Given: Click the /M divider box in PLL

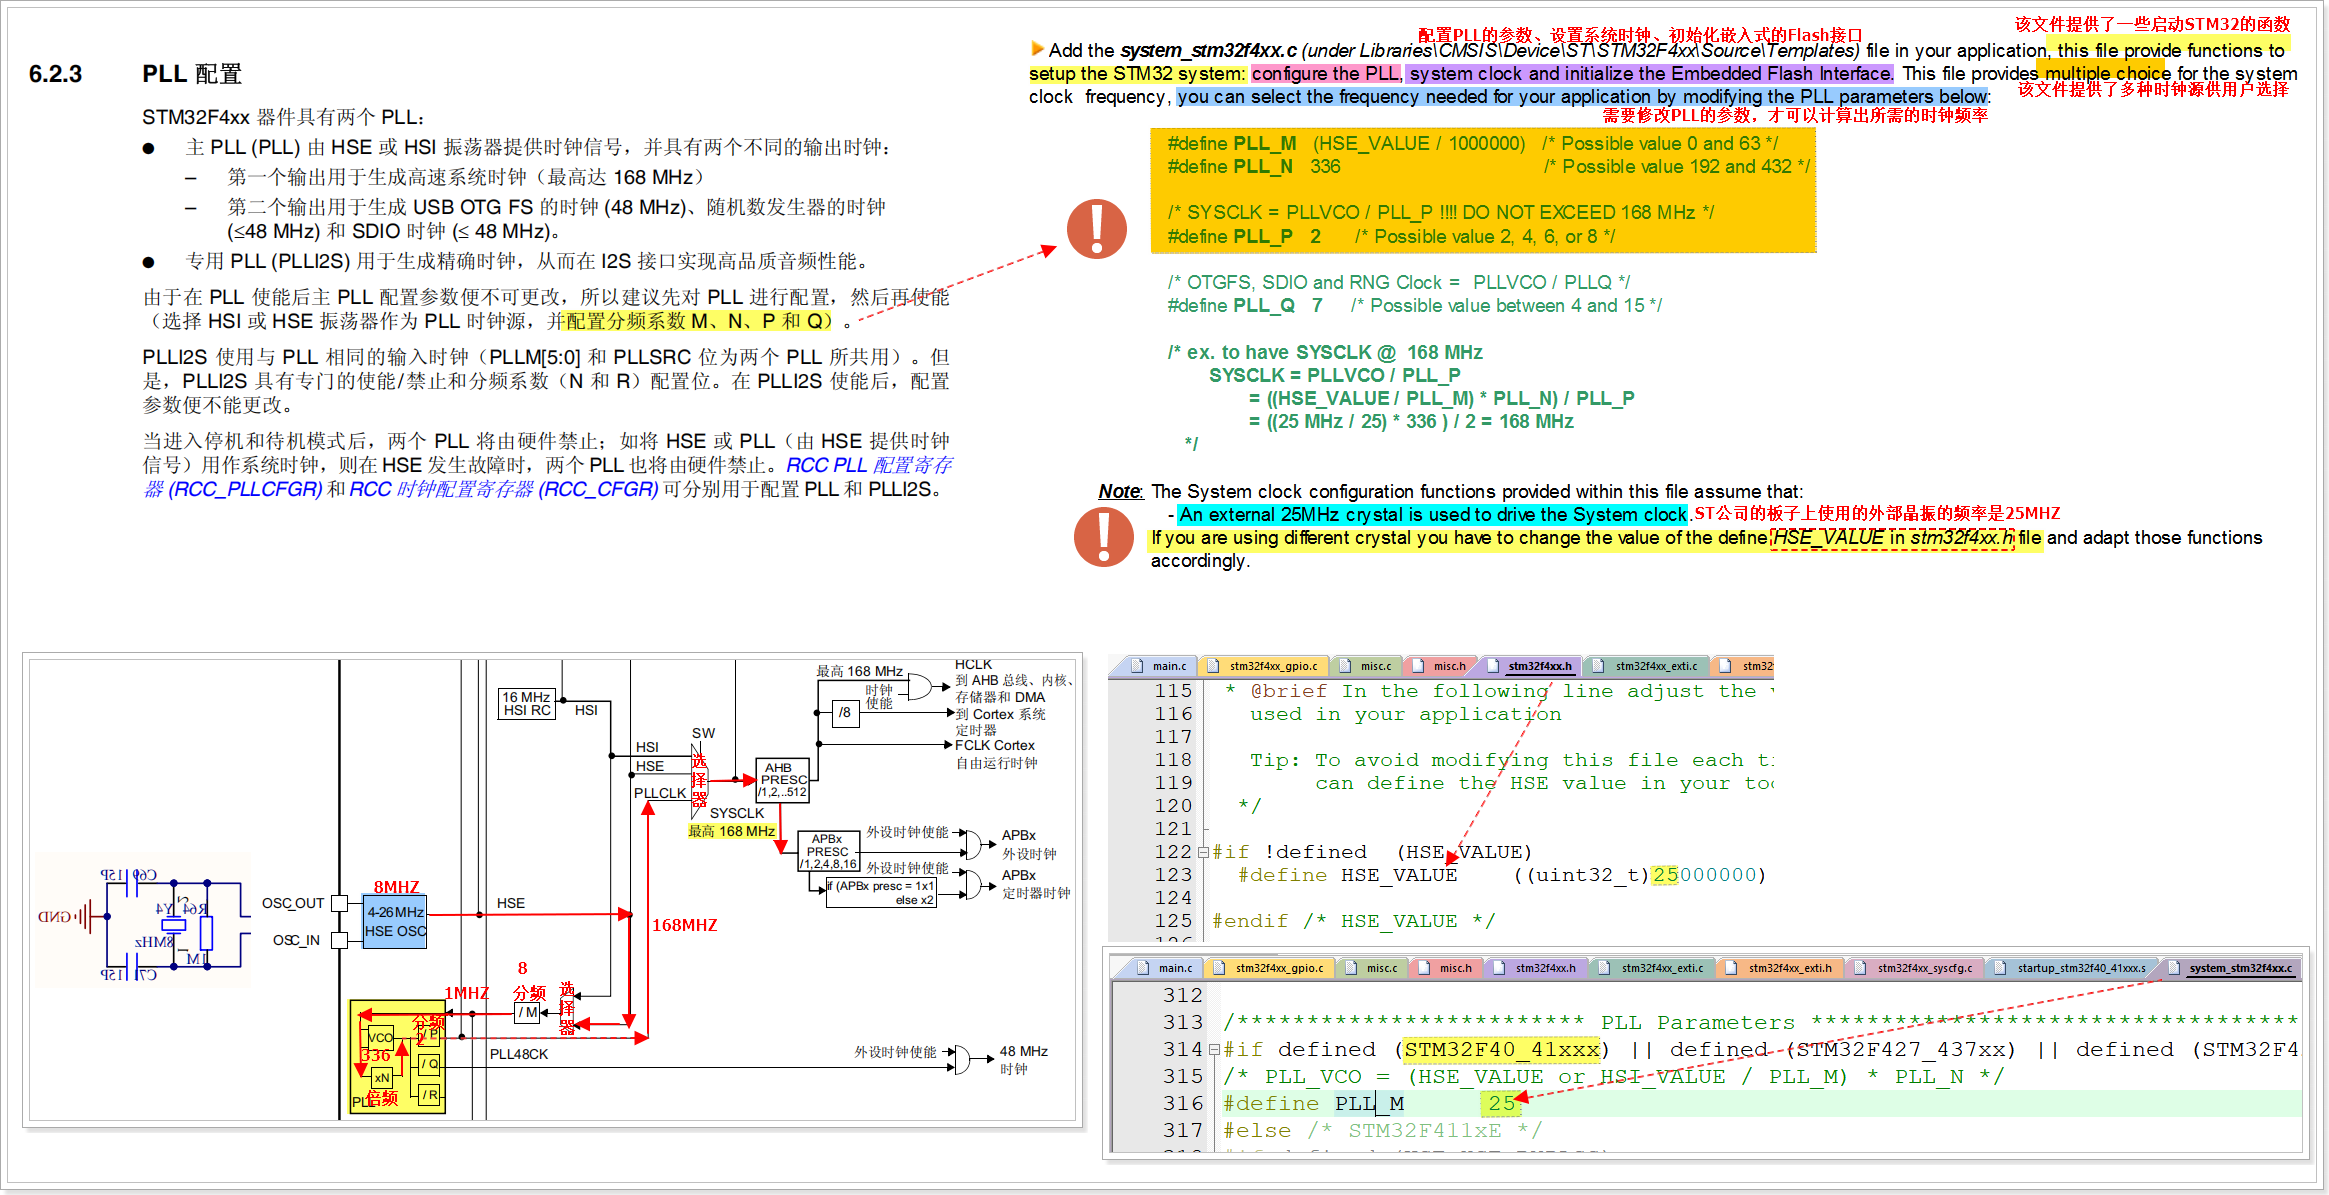Looking at the screenshot, I should click(528, 1012).
